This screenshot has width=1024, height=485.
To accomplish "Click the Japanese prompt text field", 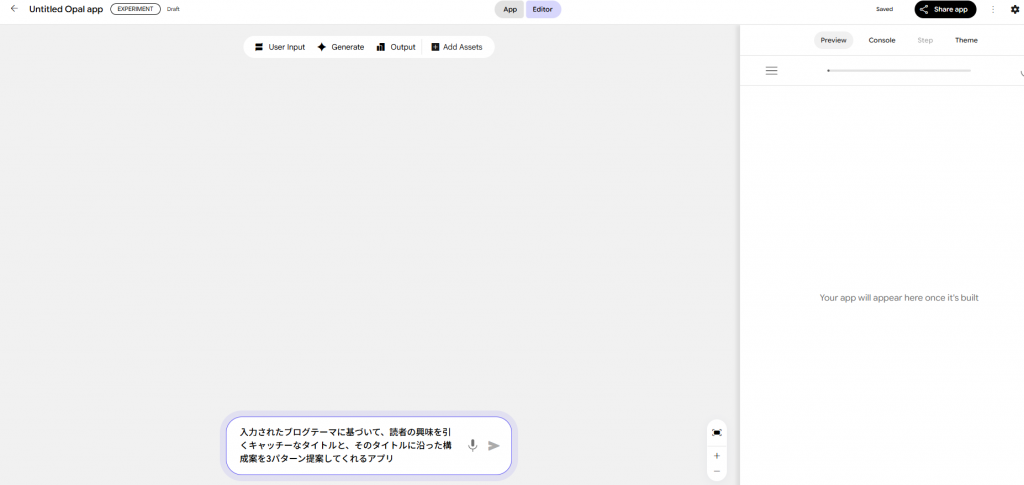I will click(x=346, y=445).
